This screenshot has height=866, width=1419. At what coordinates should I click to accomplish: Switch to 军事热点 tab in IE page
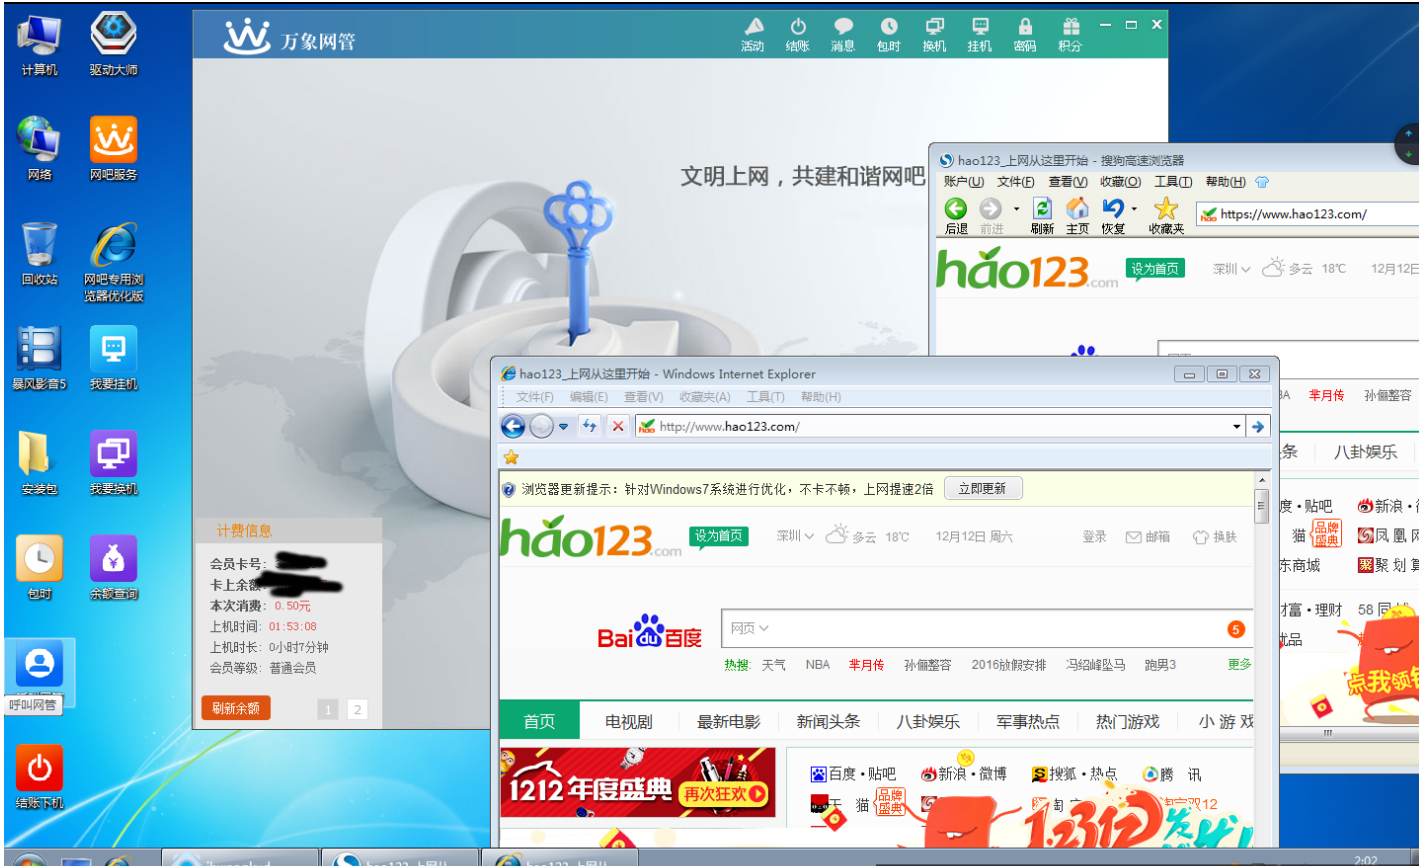(1027, 722)
